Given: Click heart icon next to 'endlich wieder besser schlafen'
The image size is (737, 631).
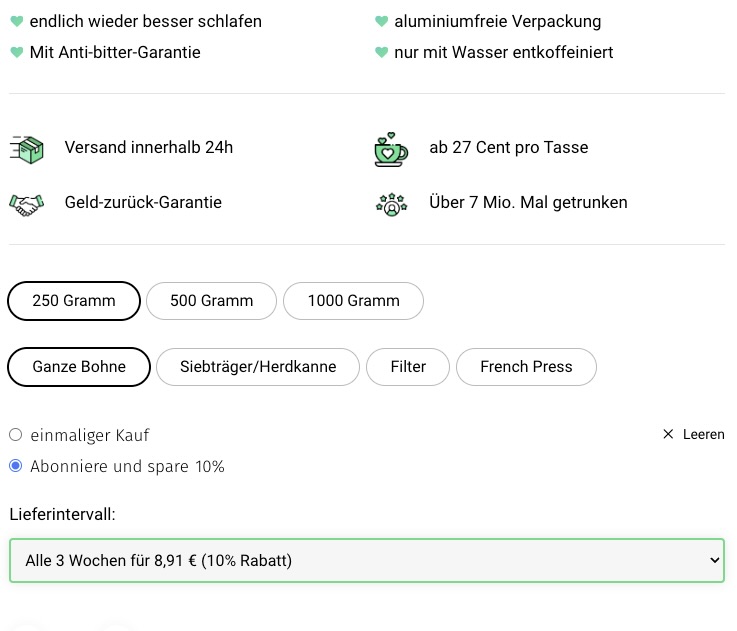Looking at the screenshot, I should pyautogui.click(x=16, y=22).
